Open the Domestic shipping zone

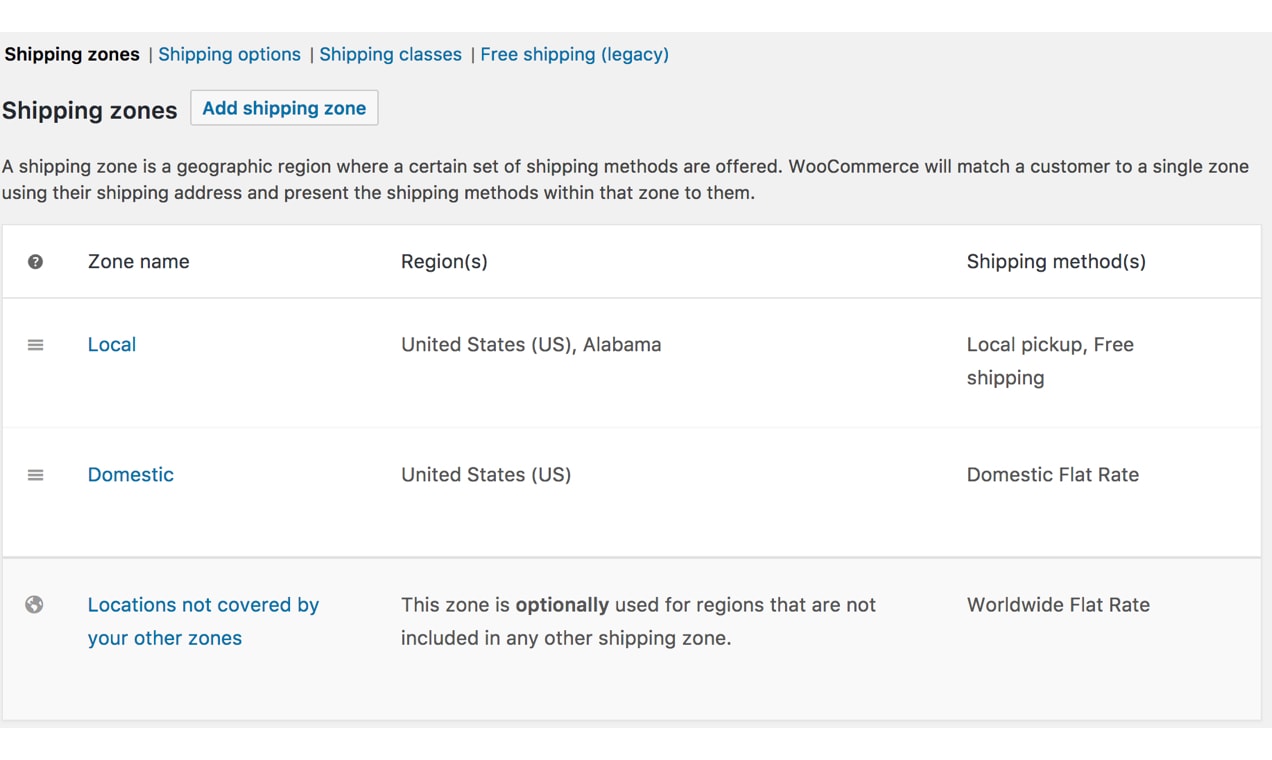pyautogui.click(x=131, y=475)
